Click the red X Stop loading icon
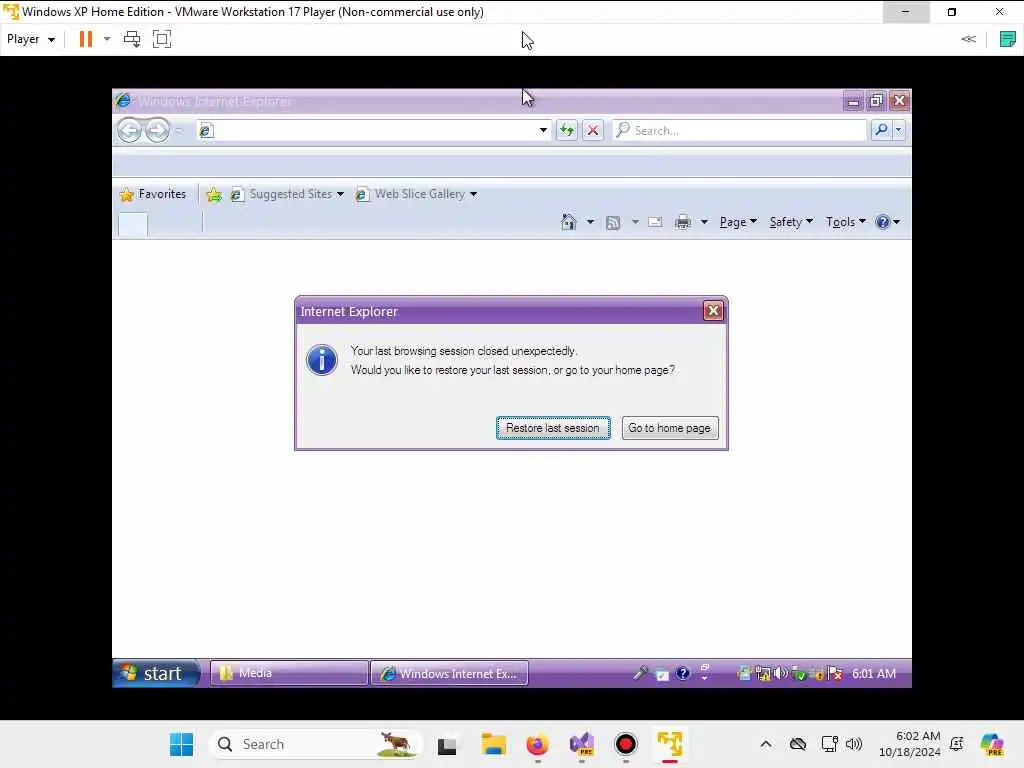 593,131
